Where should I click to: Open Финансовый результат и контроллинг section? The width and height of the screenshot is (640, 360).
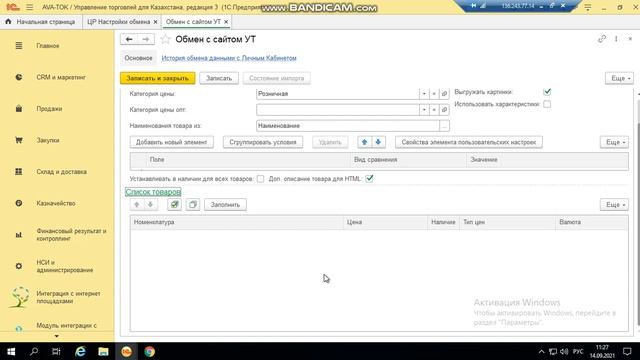coord(71,234)
